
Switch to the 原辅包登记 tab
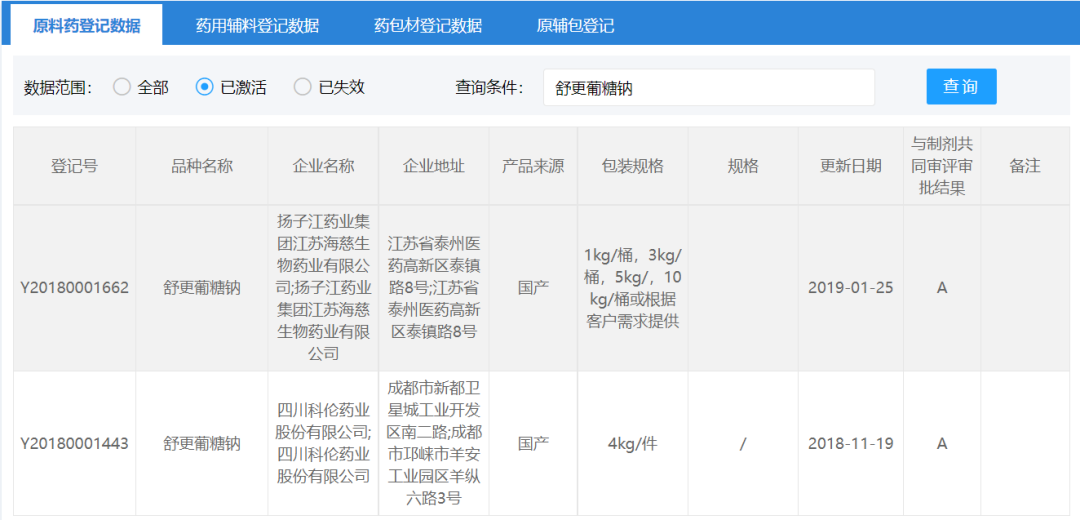pos(575,26)
